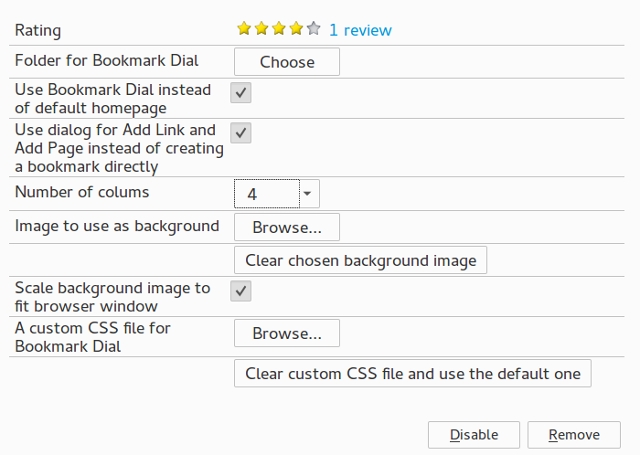The width and height of the screenshot is (640, 455).
Task: Browse for image to use as background
Action: (x=287, y=227)
